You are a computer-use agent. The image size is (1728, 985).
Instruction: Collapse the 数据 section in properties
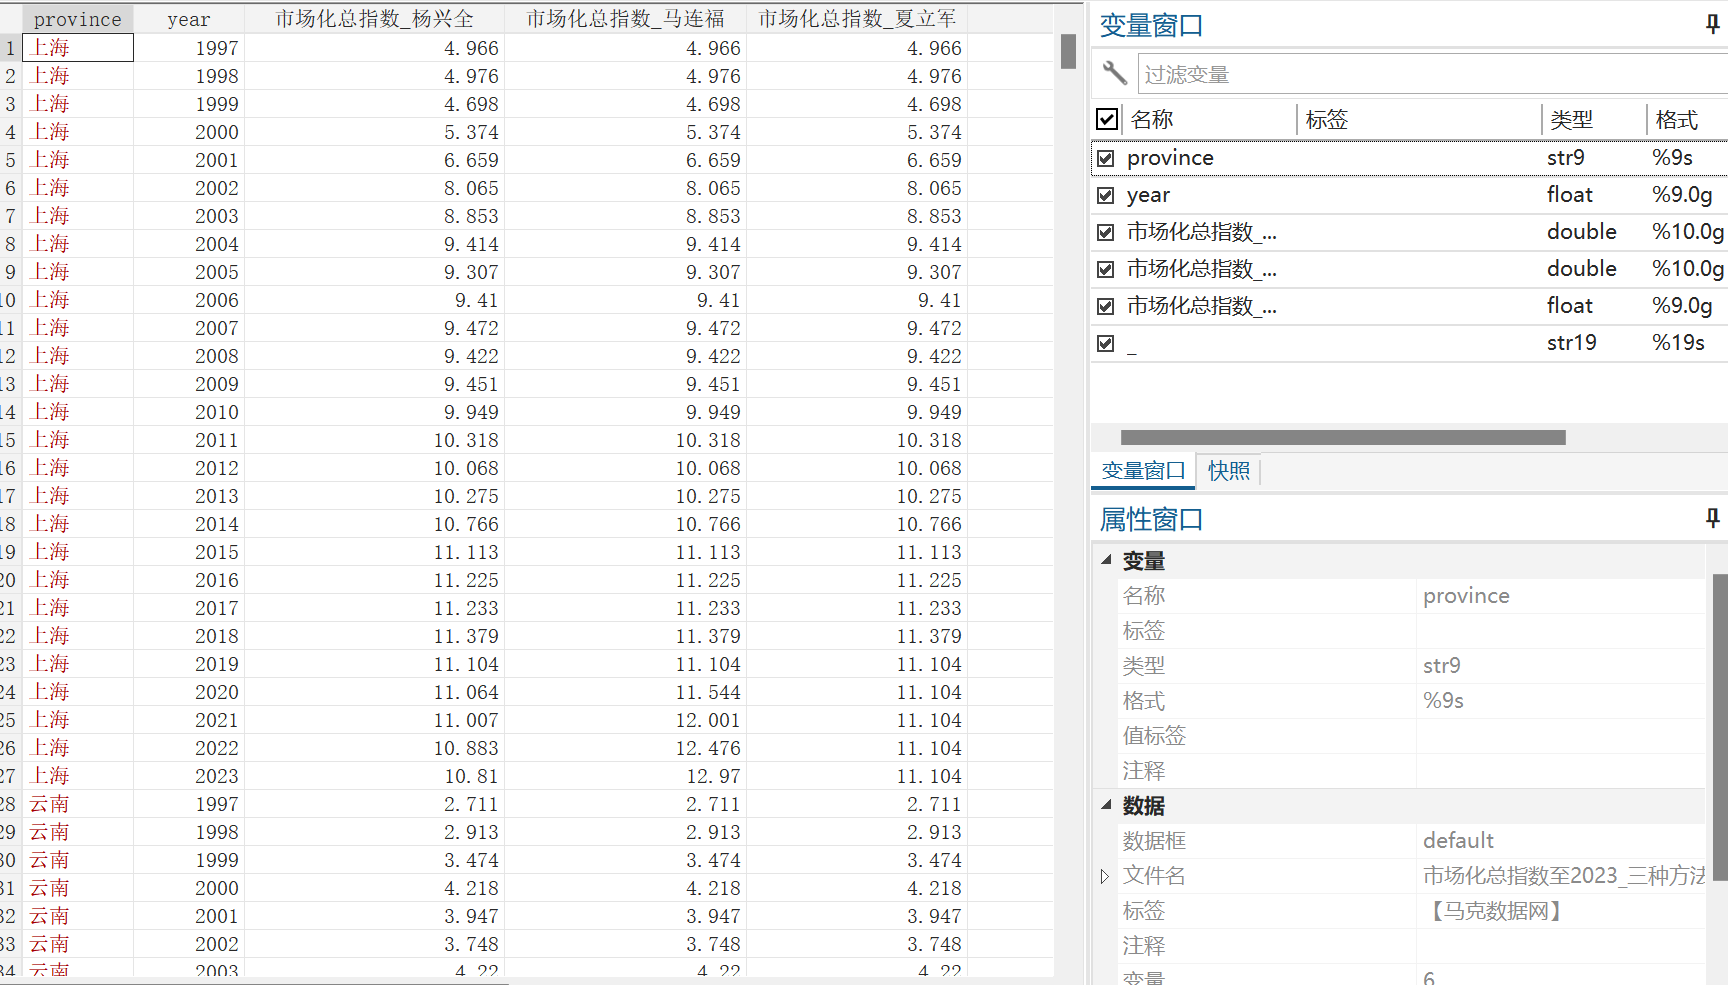click(1106, 805)
